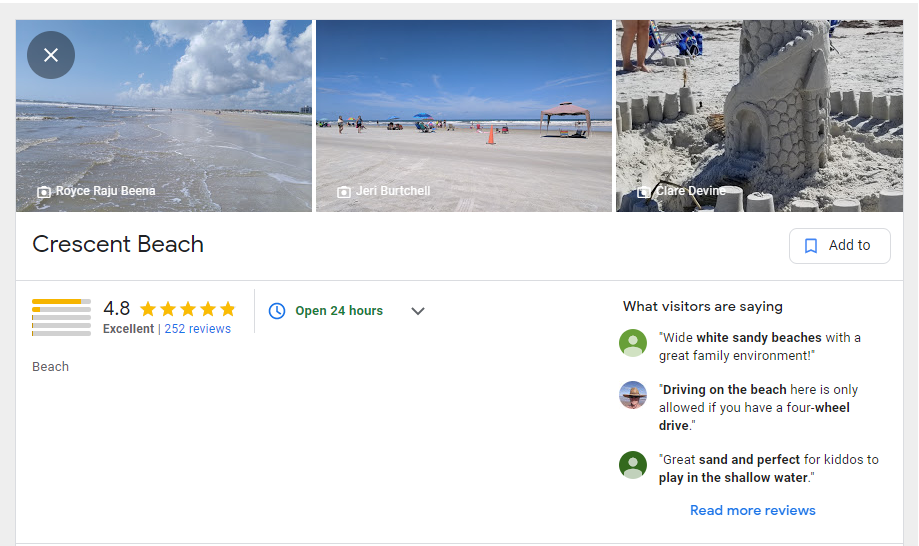Click the Crescent Beach title
The height and width of the screenshot is (546, 919).
pyautogui.click(x=118, y=244)
